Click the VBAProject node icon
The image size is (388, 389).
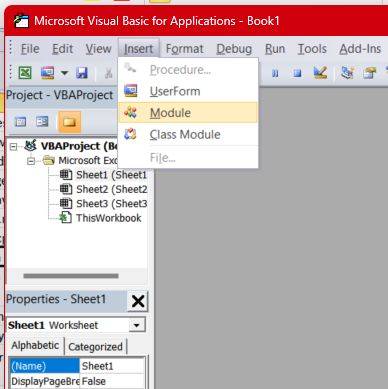click(x=31, y=145)
